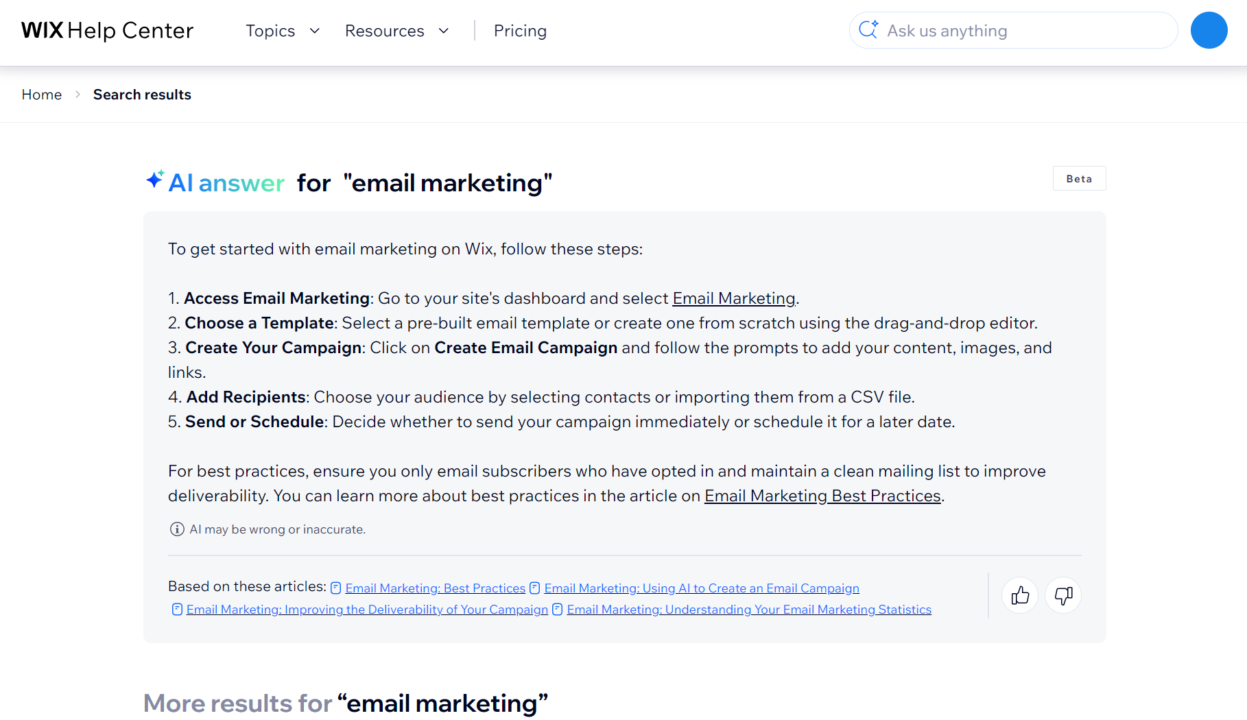Open 'Understanding Your Email Marketing Statistics' article
This screenshot has width=1247, height=720.
tap(748, 609)
